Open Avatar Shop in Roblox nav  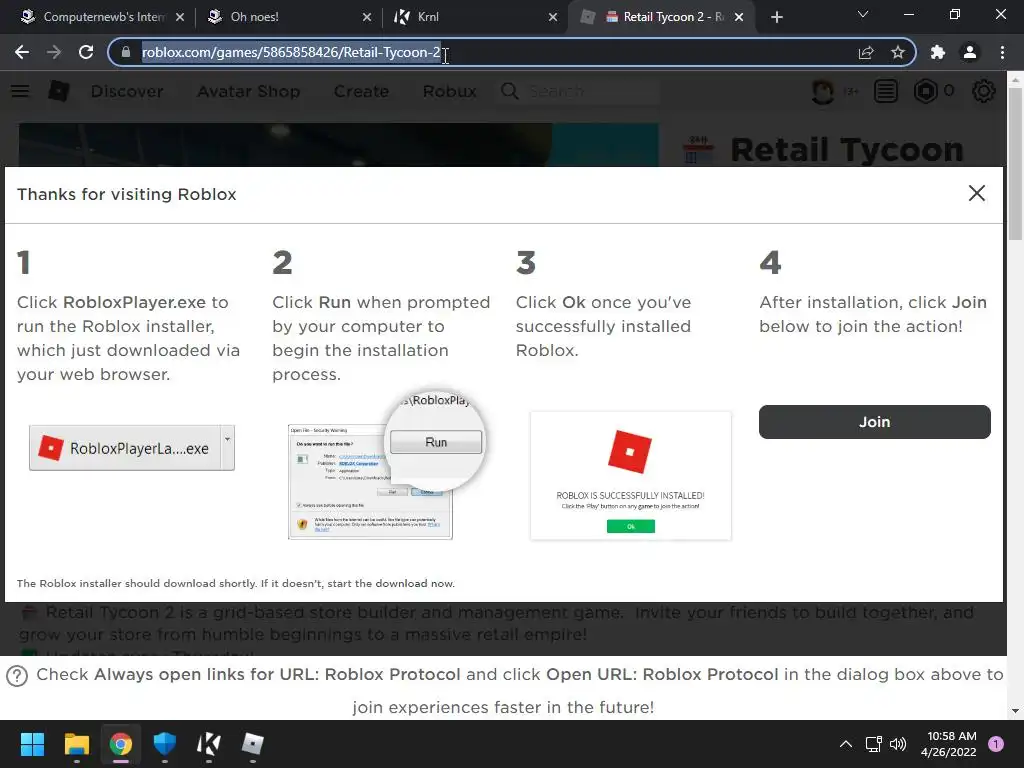click(249, 91)
